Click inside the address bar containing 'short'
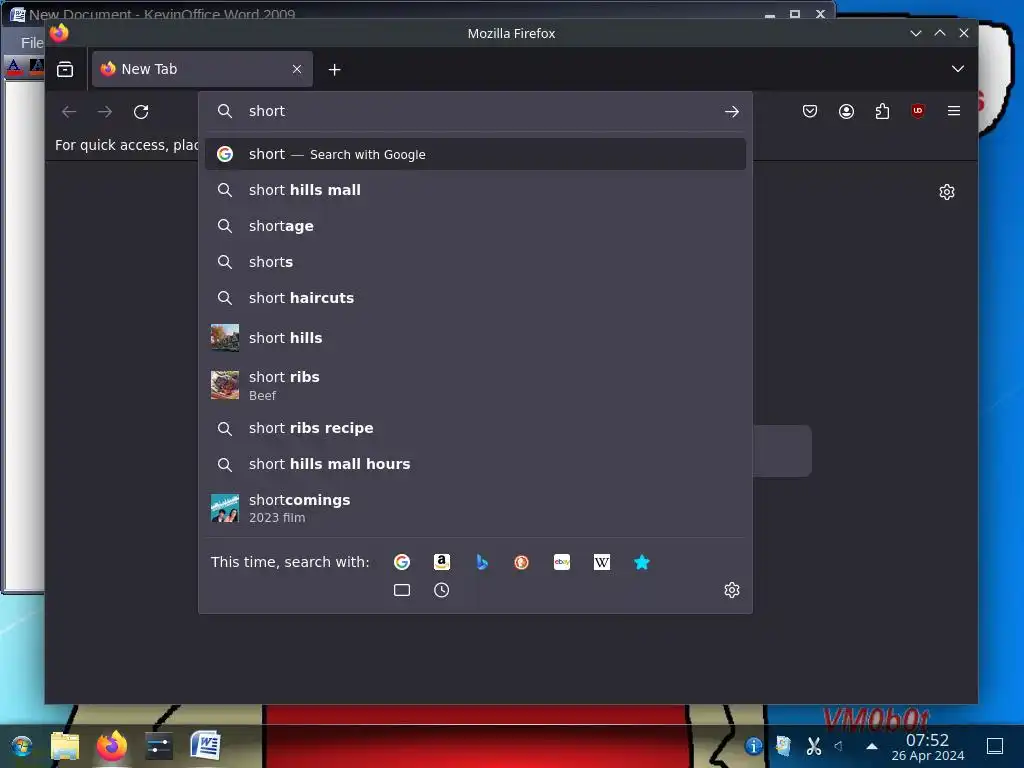The image size is (1024, 768). coord(475,111)
